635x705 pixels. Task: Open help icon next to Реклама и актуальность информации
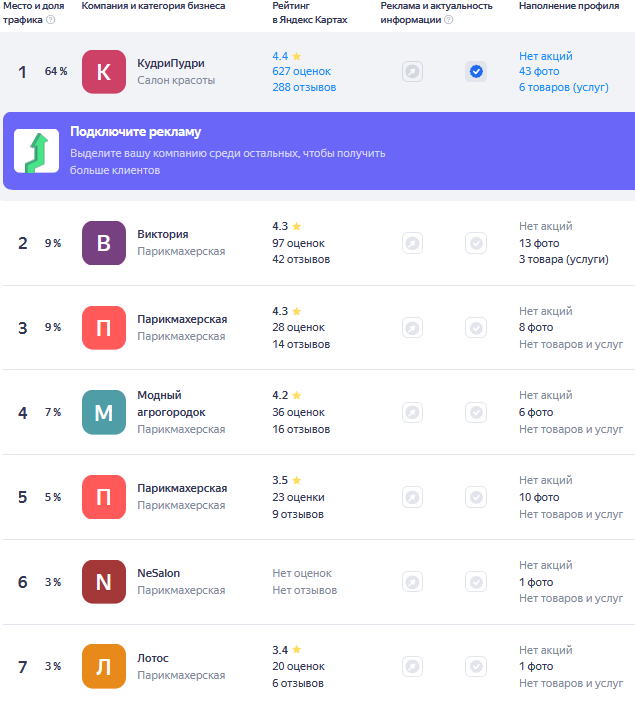point(448,20)
